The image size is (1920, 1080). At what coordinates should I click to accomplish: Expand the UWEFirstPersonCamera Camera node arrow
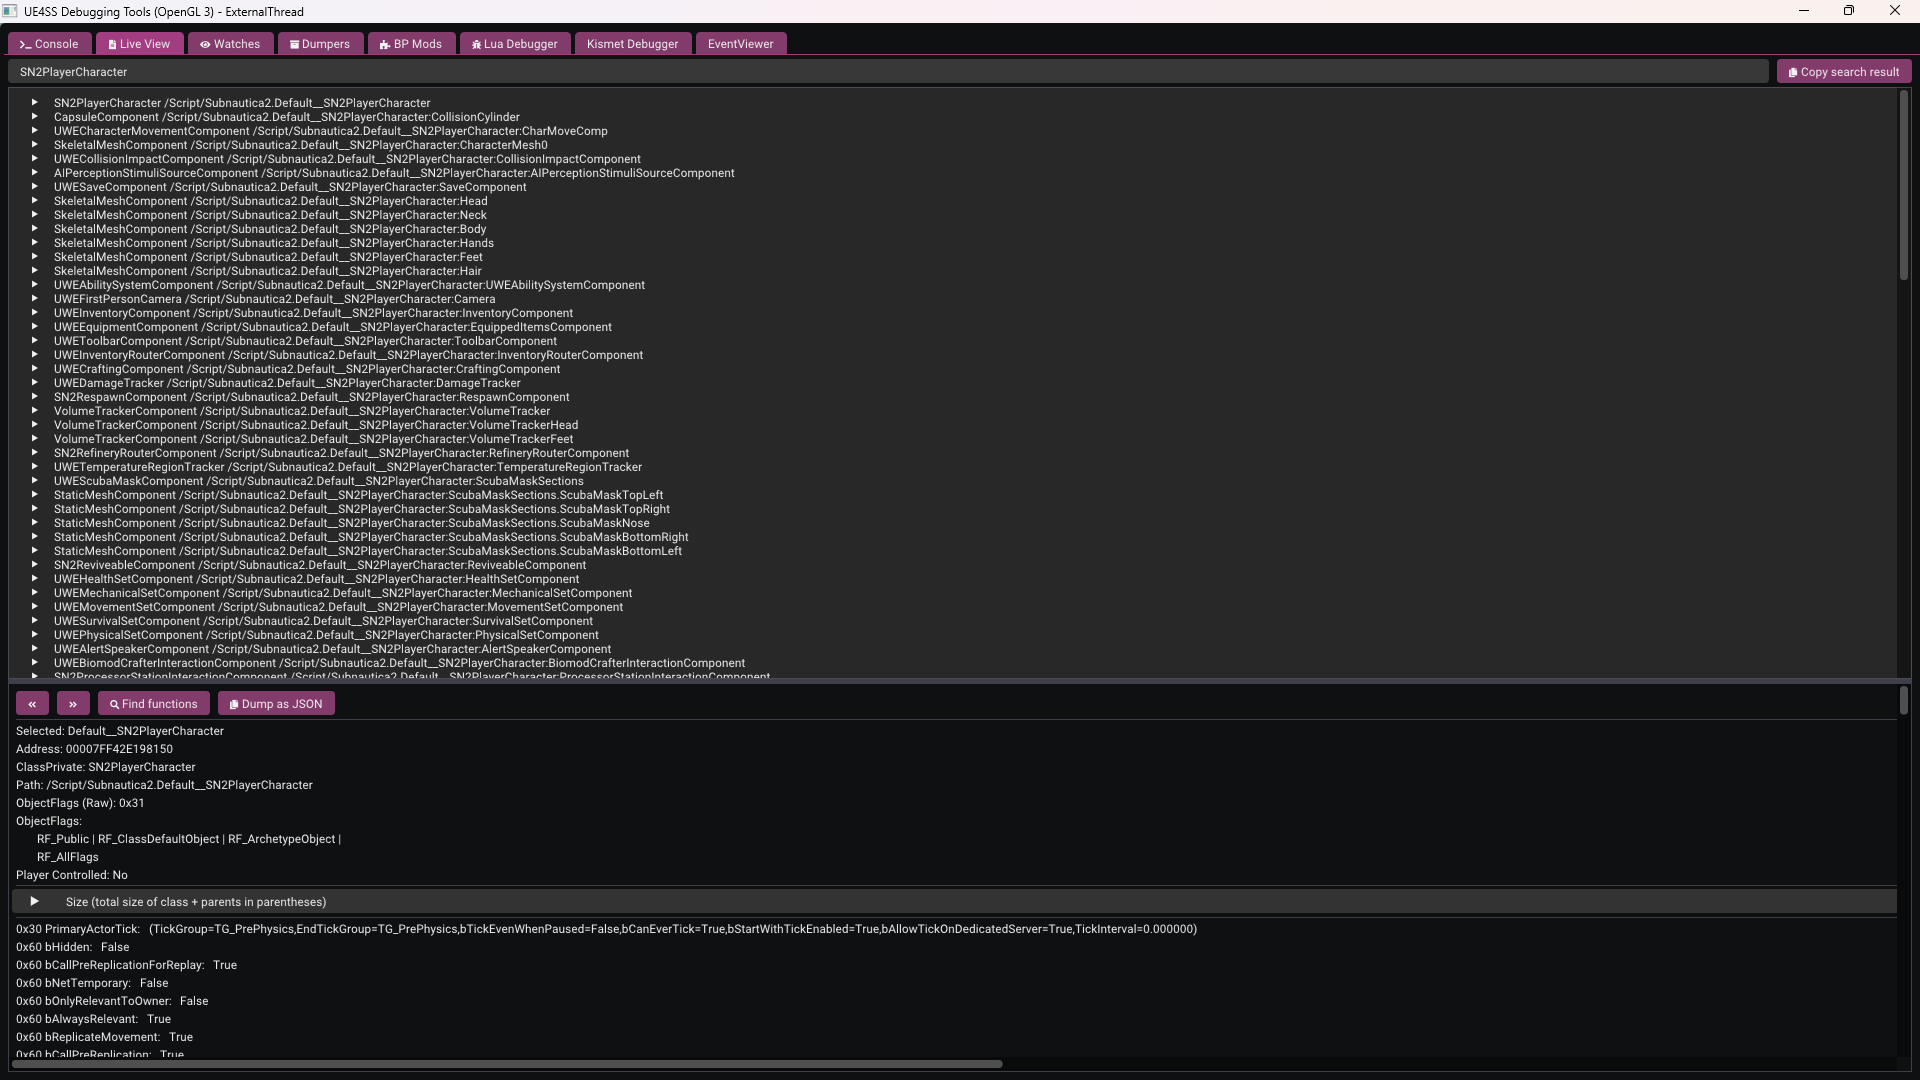point(34,299)
